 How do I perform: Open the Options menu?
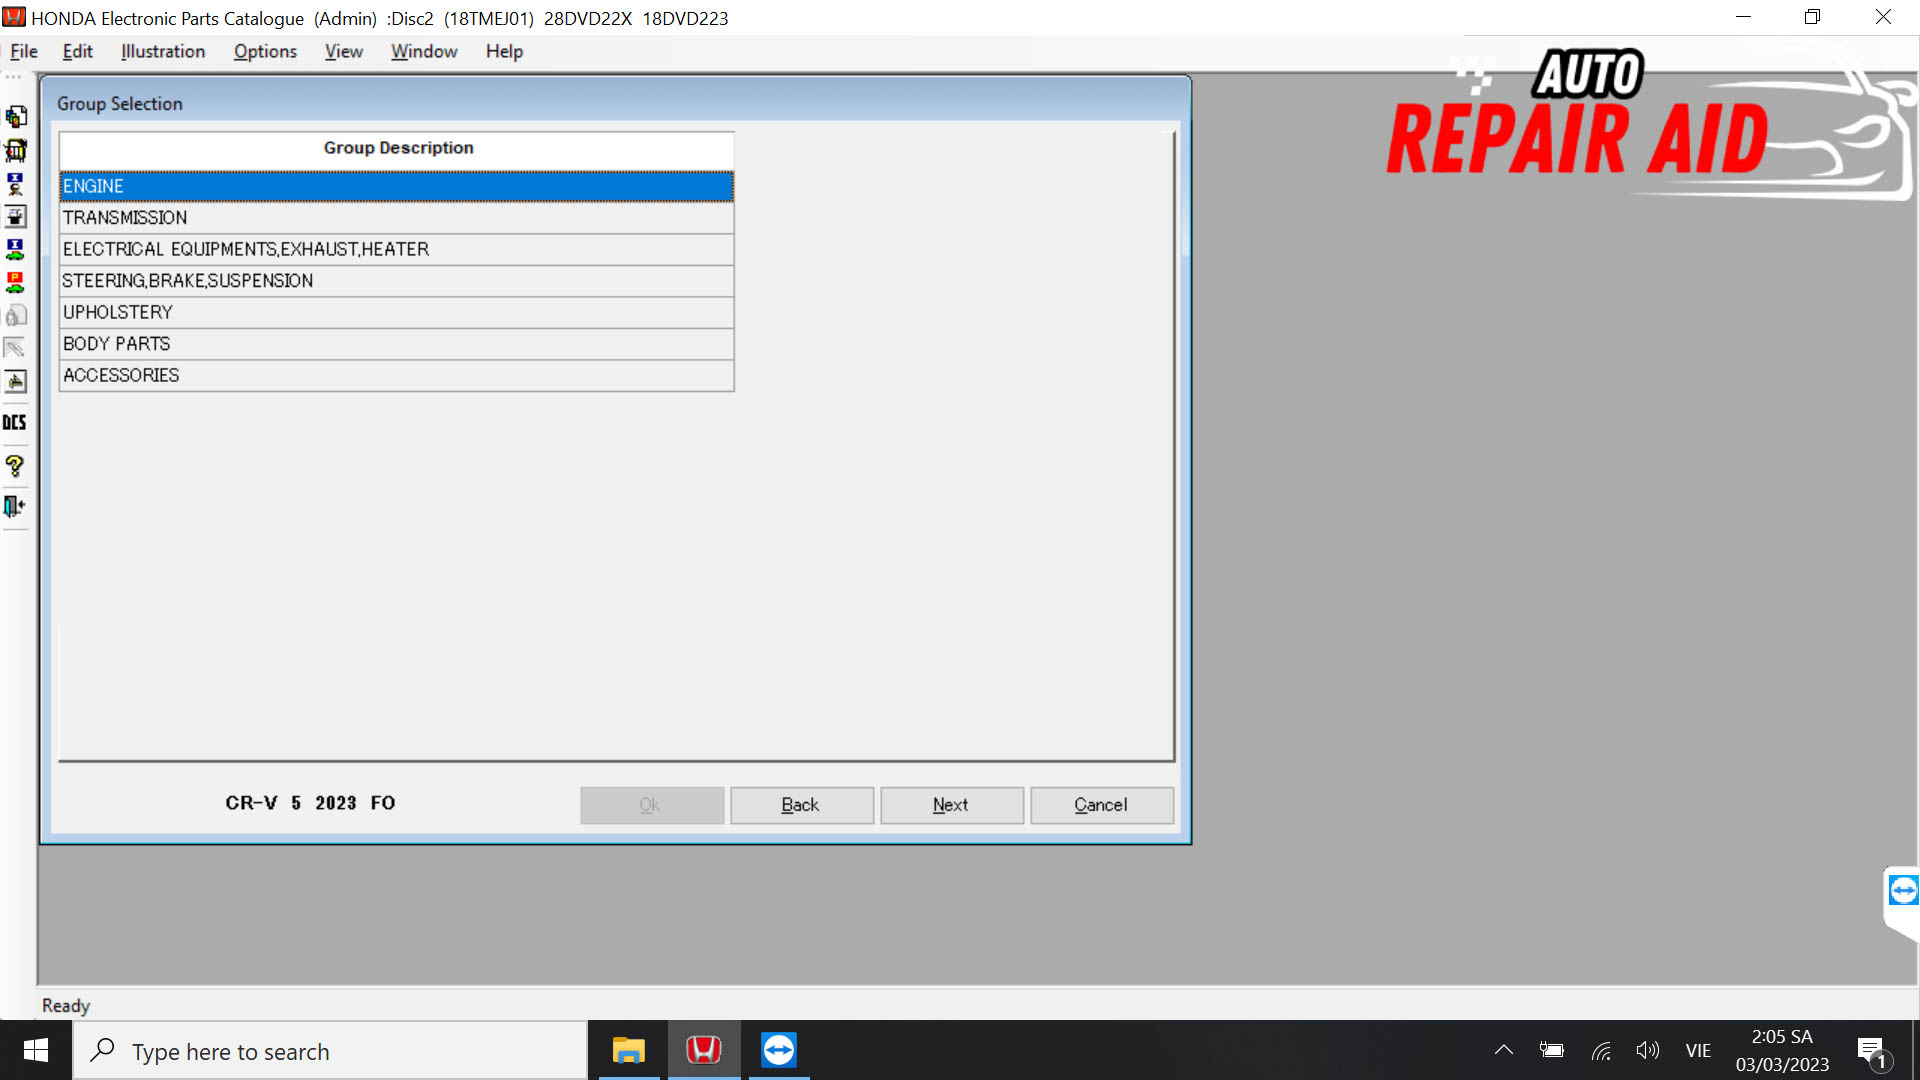tap(265, 51)
